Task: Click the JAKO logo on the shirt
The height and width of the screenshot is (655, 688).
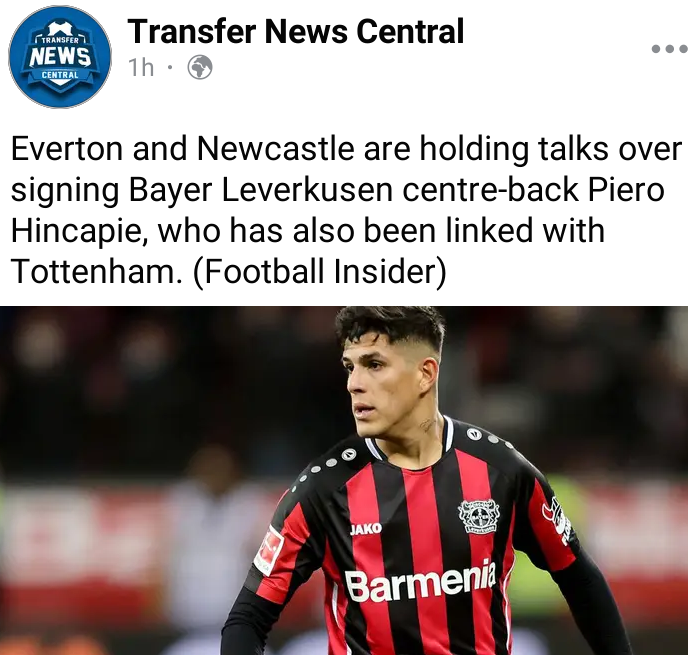Action: (x=366, y=529)
